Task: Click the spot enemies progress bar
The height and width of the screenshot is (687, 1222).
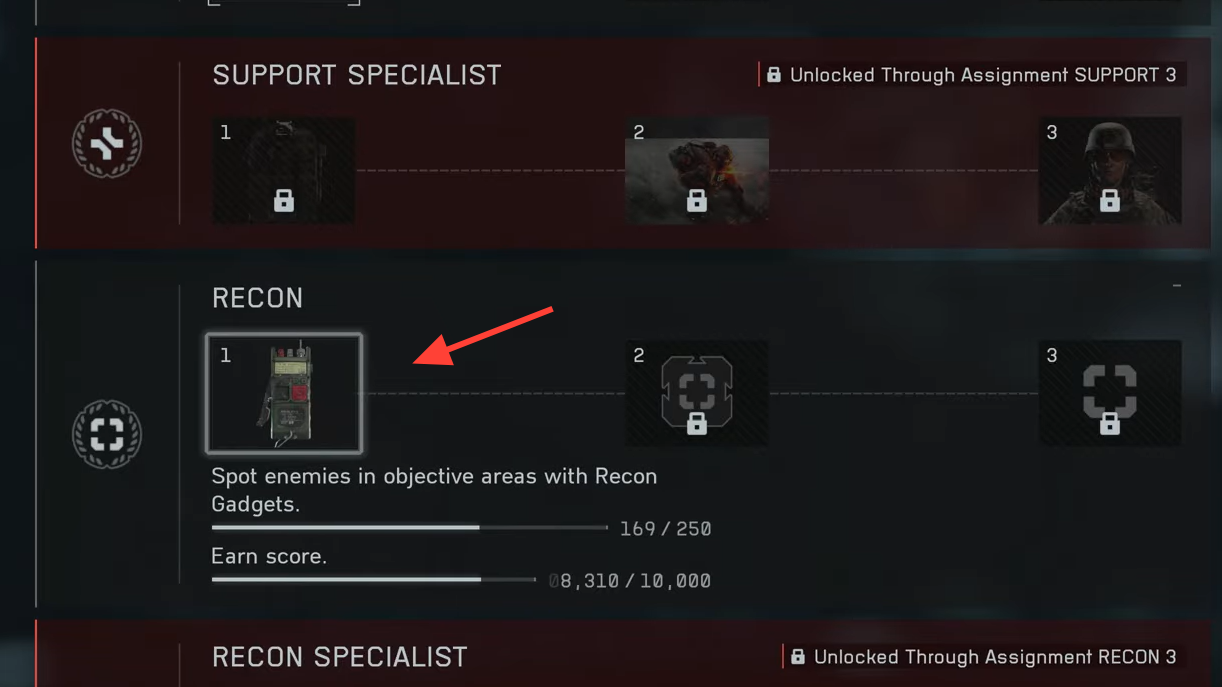Action: pyautogui.click(x=410, y=527)
